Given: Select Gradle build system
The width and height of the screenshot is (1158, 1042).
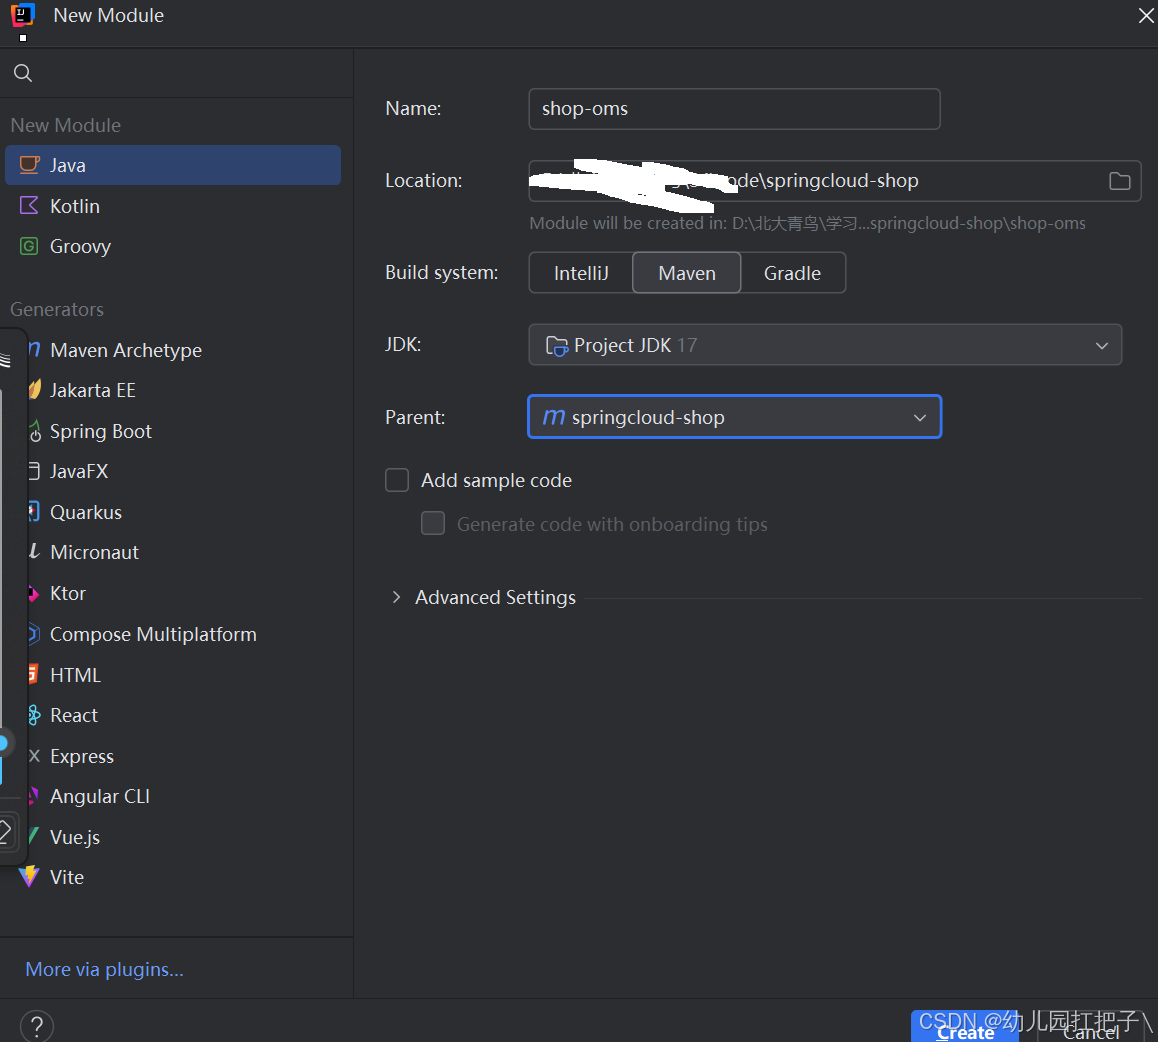Looking at the screenshot, I should click(x=792, y=273).
